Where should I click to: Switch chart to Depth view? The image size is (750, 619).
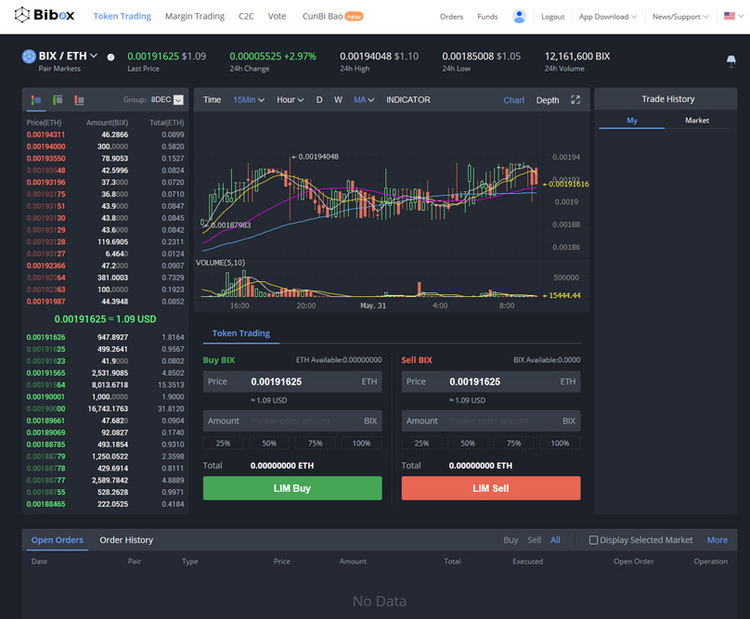pyautogui.click(x=548, y=100)
